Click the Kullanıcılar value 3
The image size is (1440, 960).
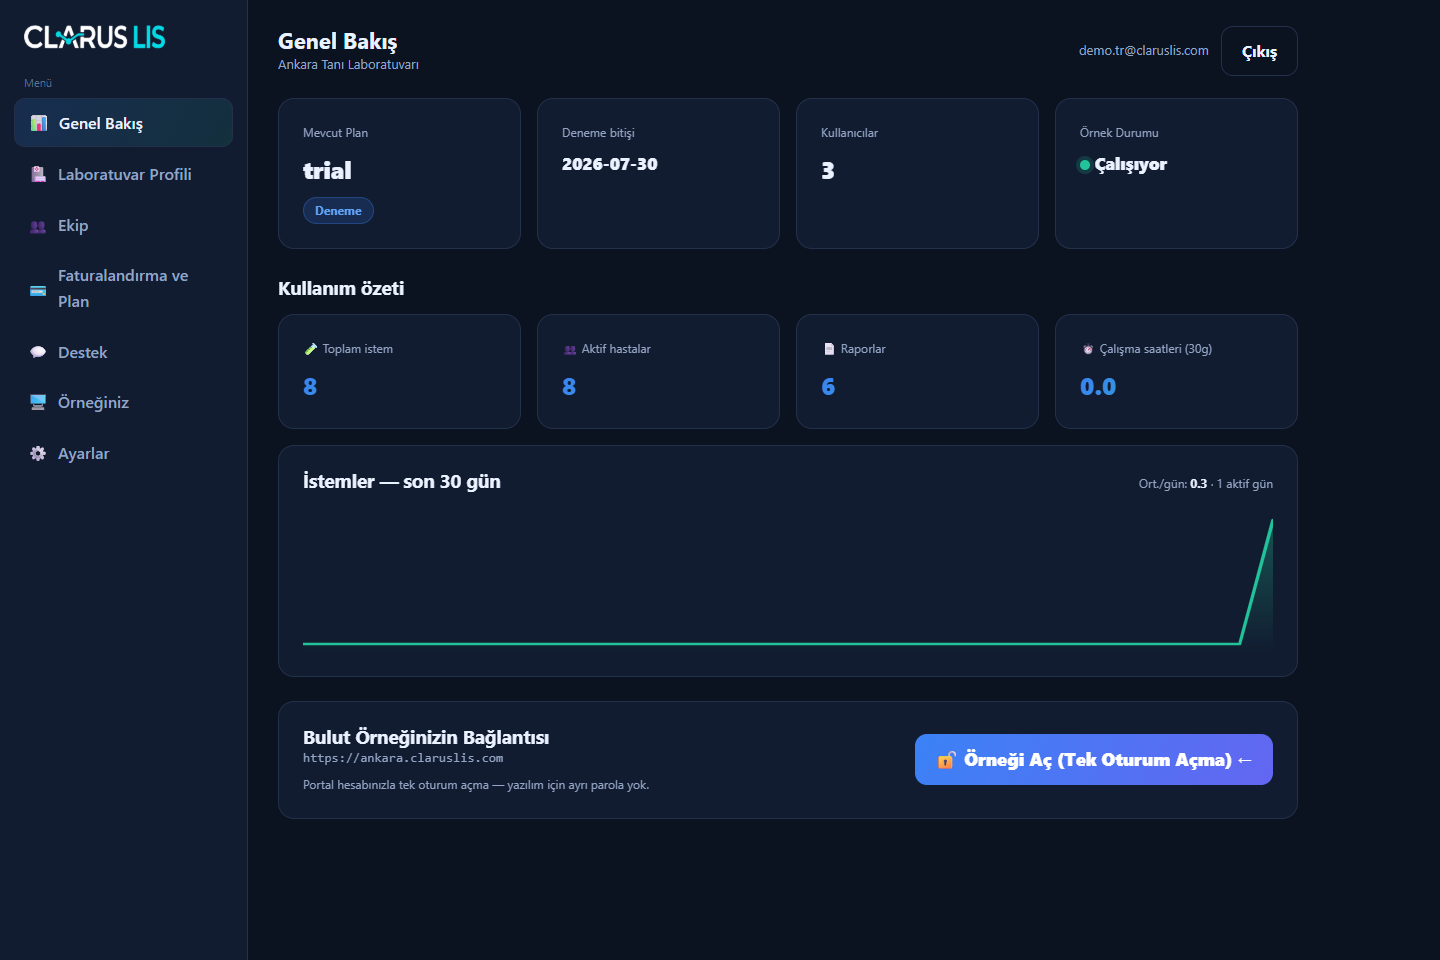[x=828, y=171]
